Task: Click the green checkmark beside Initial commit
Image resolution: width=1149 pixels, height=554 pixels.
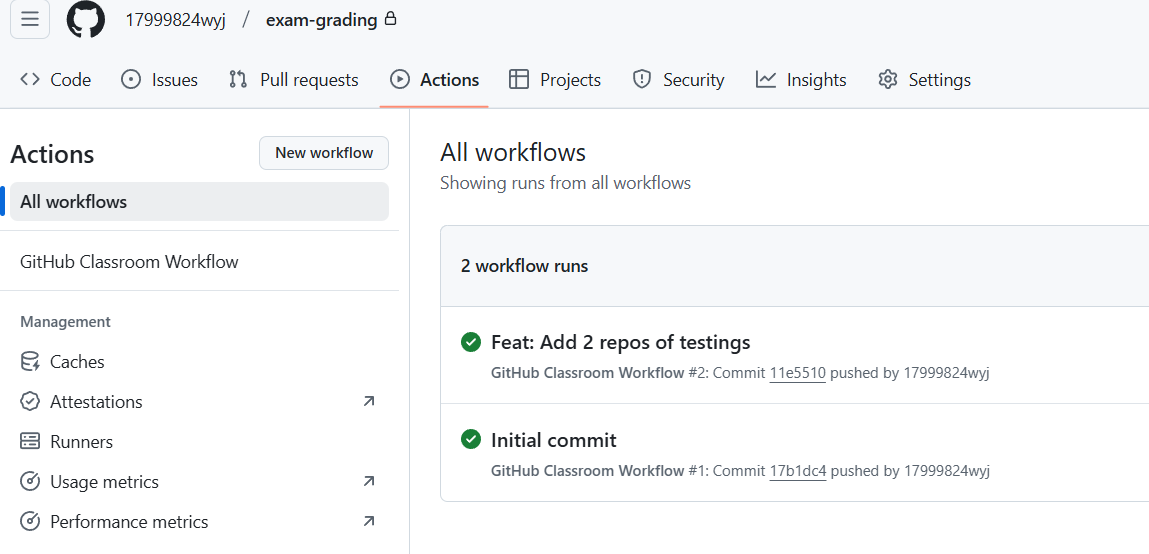Action: coord(471,440)
